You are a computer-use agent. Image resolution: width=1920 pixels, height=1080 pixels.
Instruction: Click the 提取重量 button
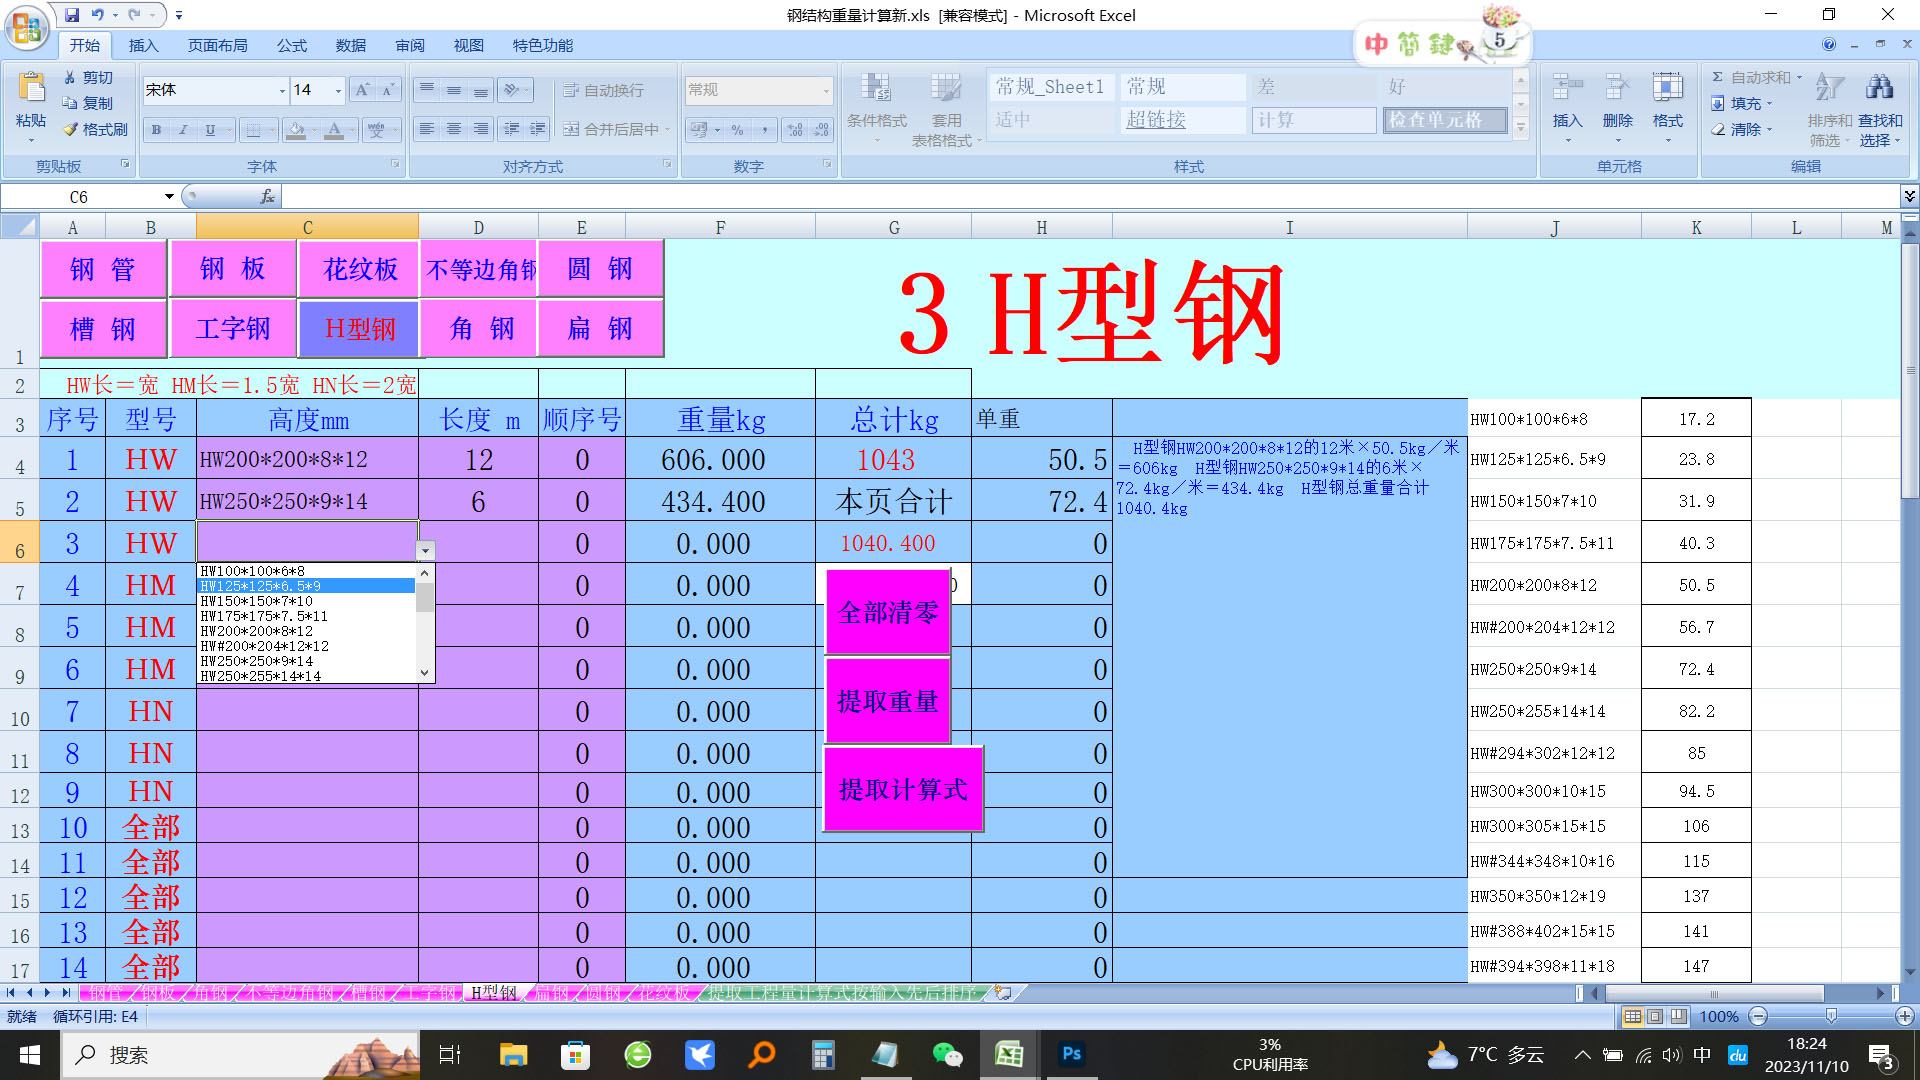(x=888, y=701)
